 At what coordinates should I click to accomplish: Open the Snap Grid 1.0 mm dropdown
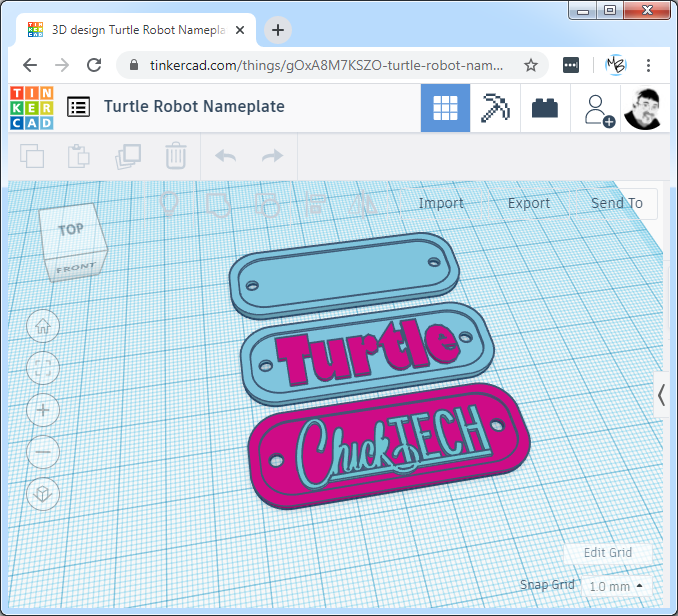click(x=616, y=587)
